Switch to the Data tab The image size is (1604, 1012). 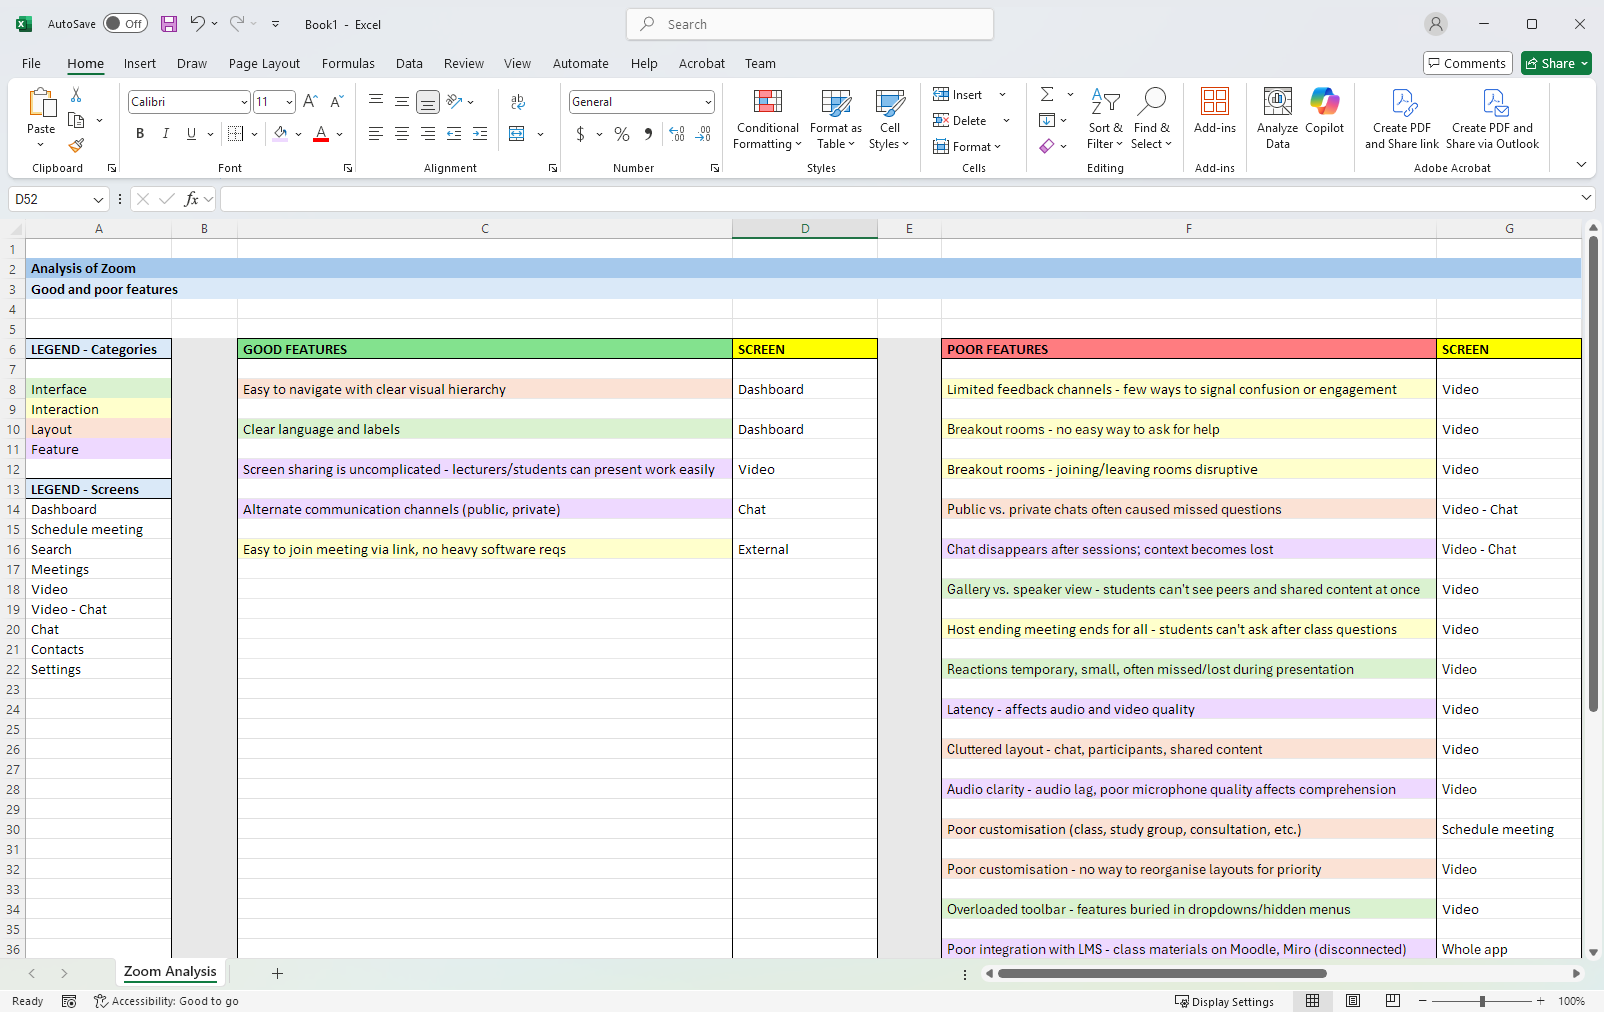pyautogui.click(x=409, y=63)
